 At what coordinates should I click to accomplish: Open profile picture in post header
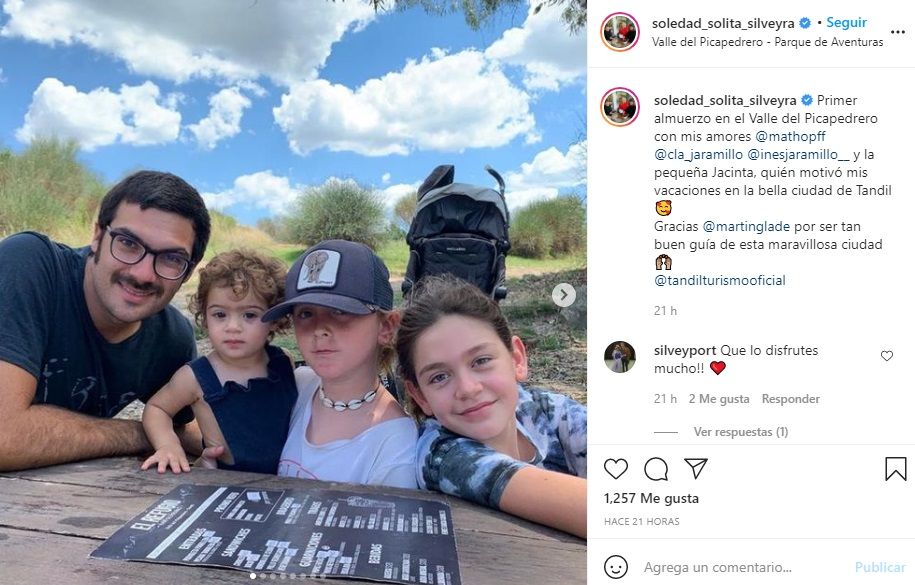[x=620, y=32]
